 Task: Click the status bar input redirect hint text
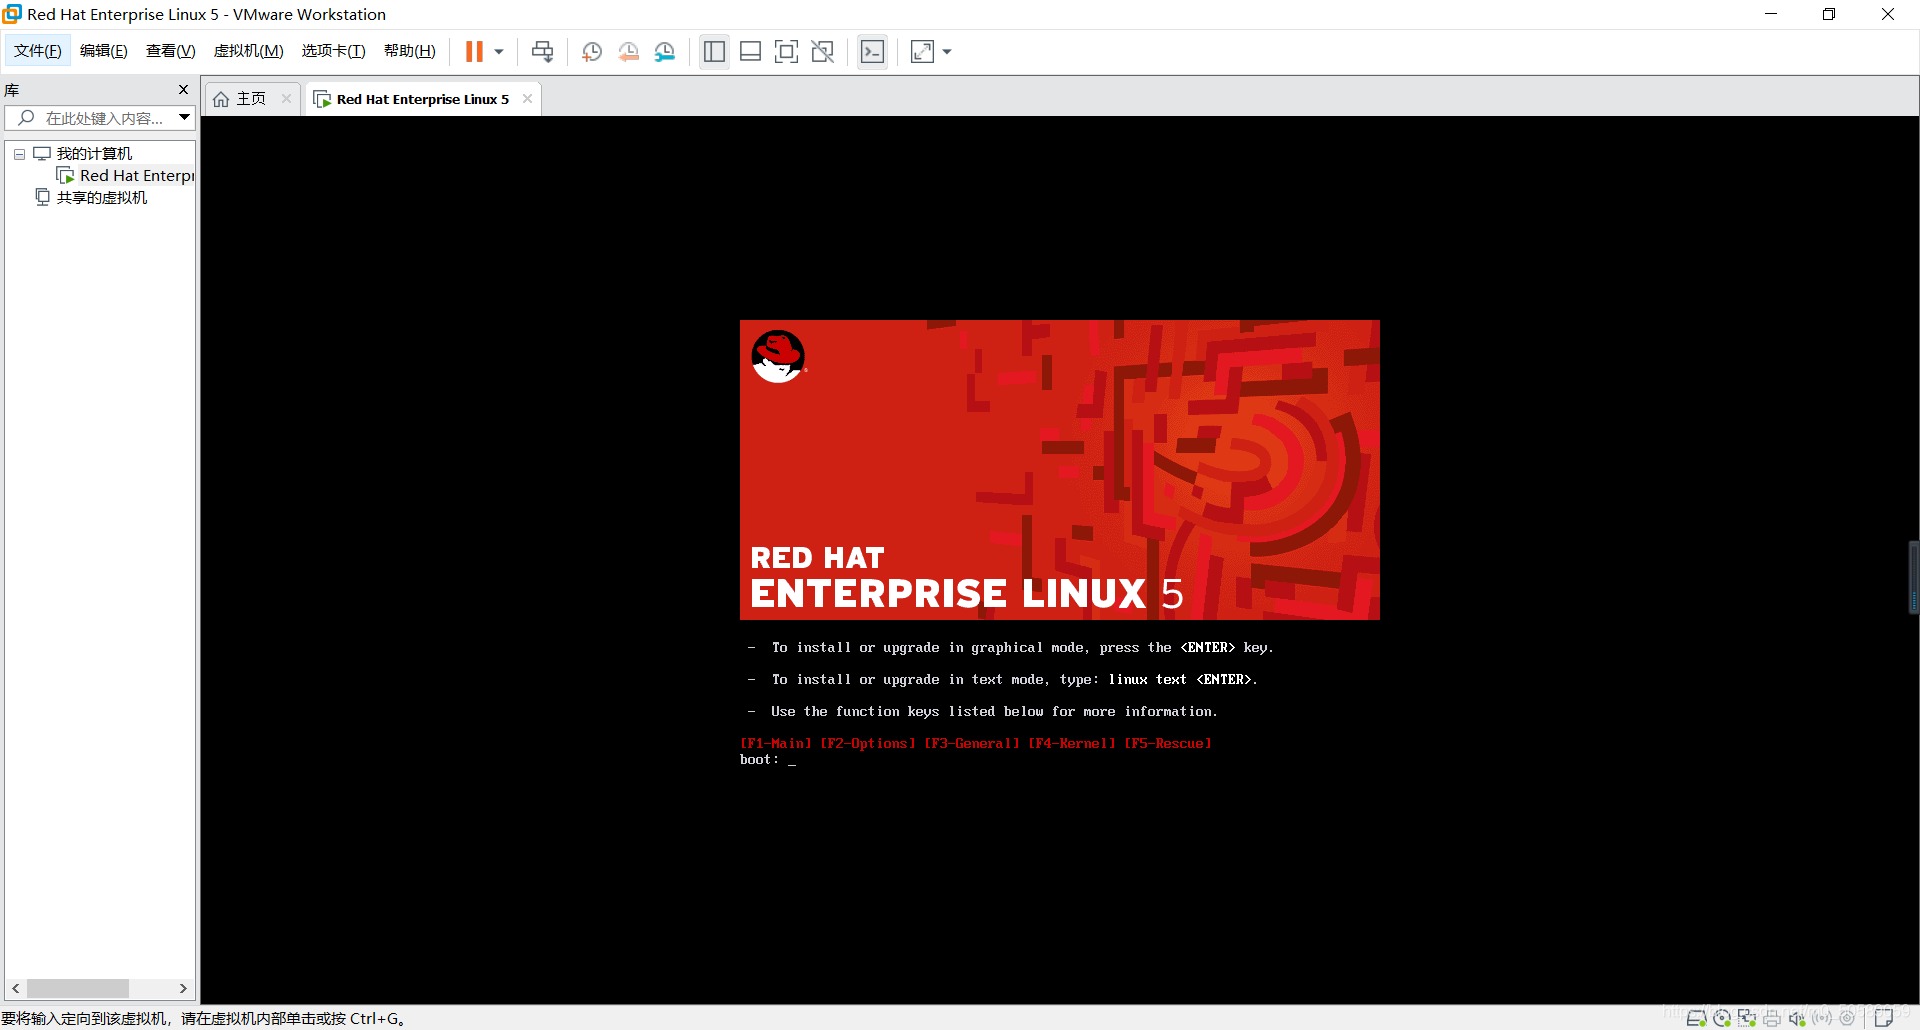[204, 1019]
